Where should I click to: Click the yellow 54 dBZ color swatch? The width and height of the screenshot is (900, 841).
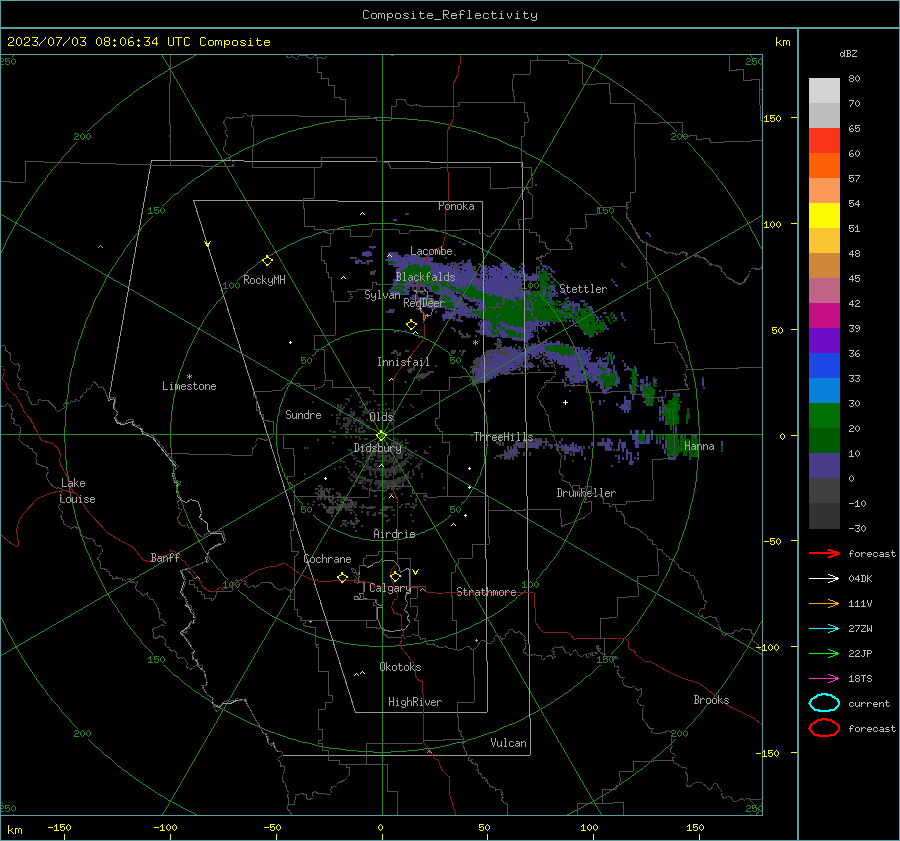824,215
